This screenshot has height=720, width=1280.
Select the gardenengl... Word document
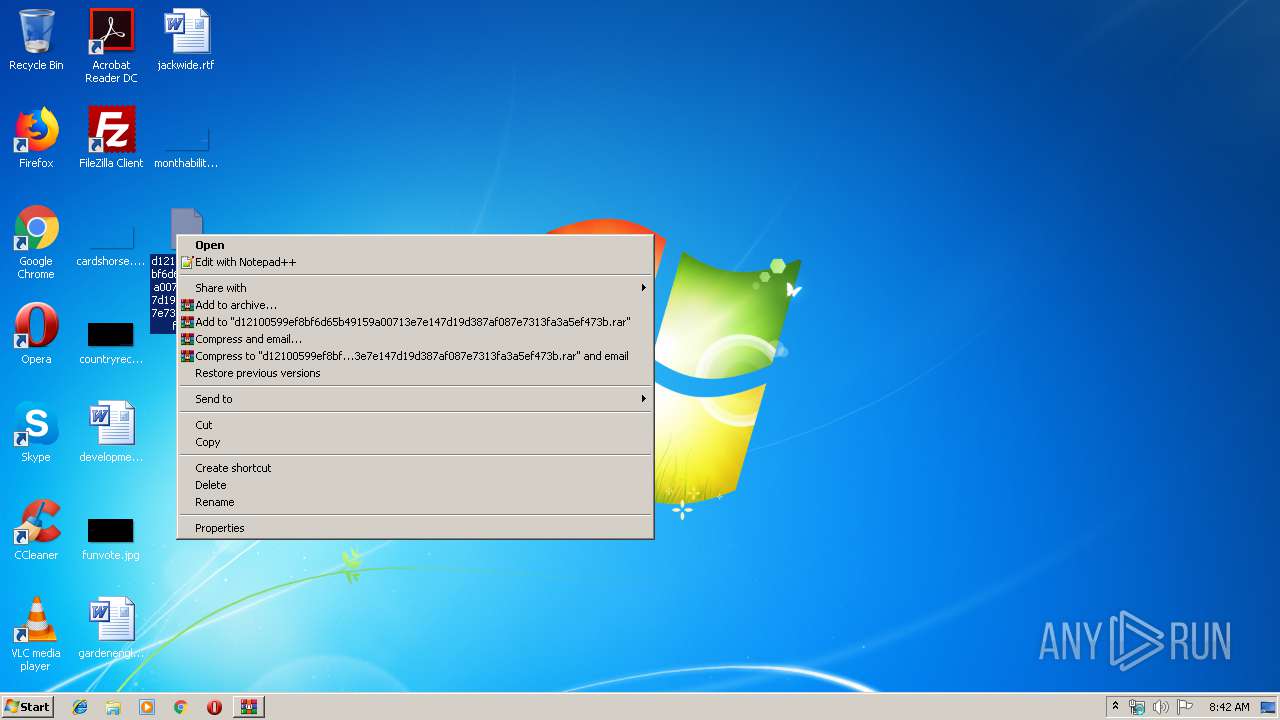pyautogui.click(x=111, y=628)
